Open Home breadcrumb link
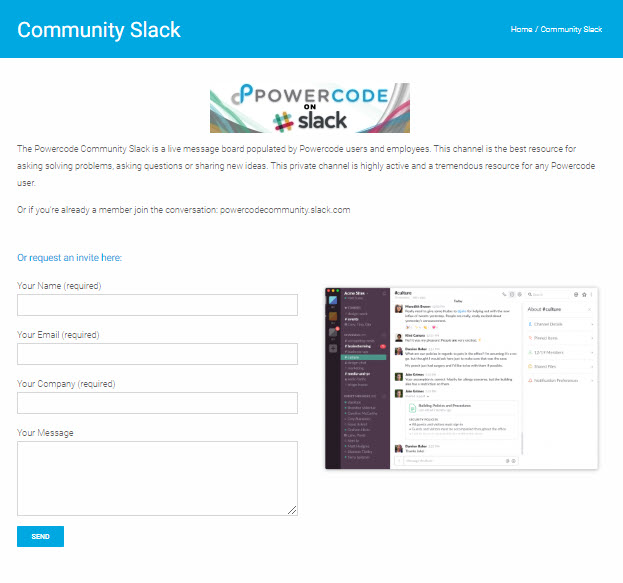The height and width of the screenshot is (583, 623). [521, 29]
